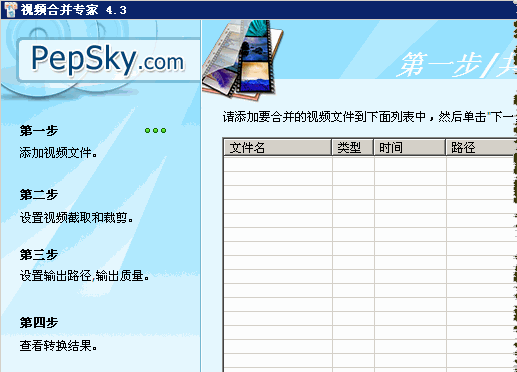Click the app icon in title bar
Screen dimensions: 517x372
point(10,9)
